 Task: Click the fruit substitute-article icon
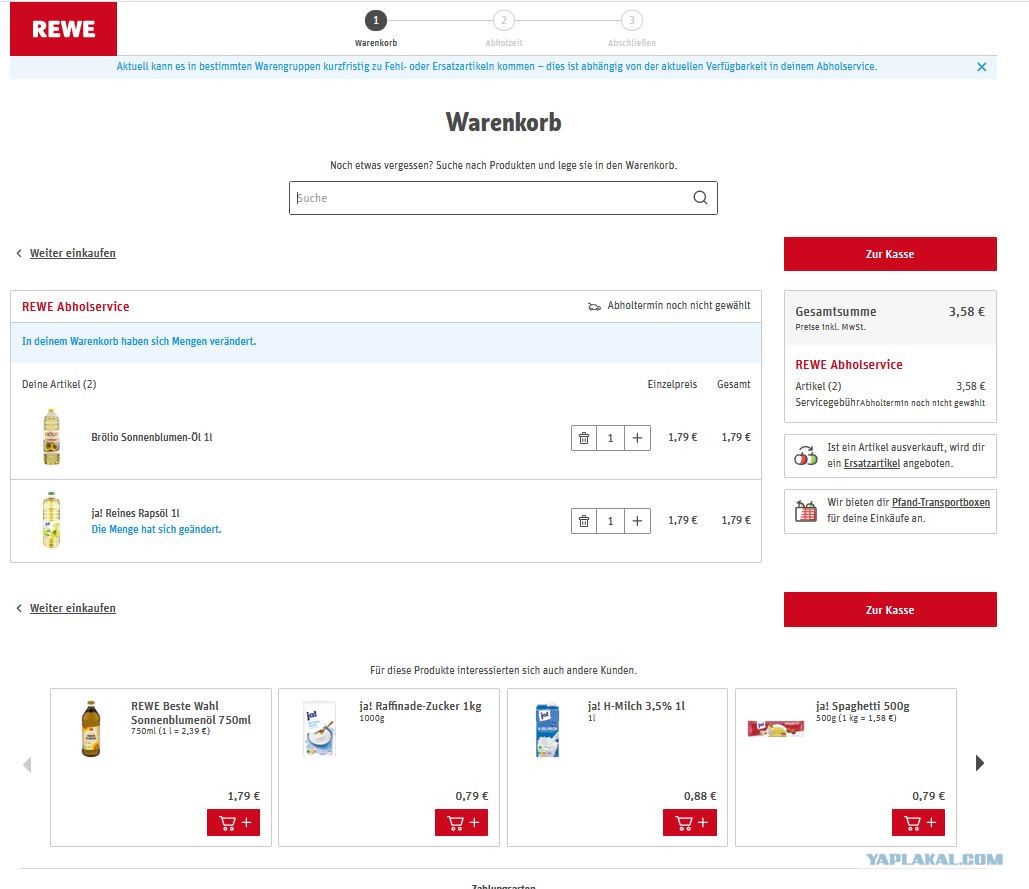coord(806,455)
